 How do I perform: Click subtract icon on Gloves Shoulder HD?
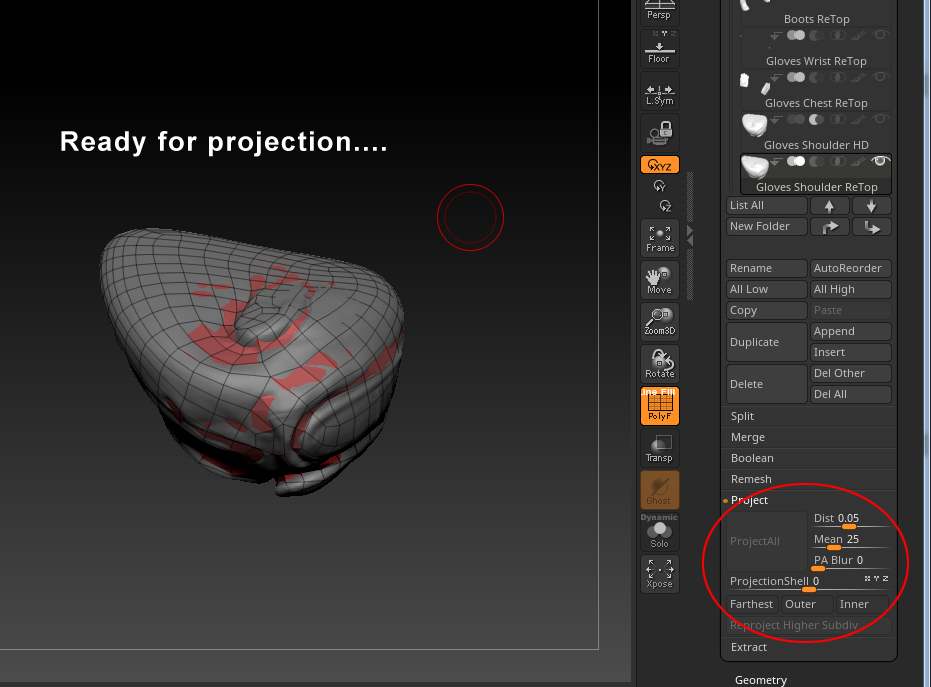pyautogui.click(x=817, y=119)
